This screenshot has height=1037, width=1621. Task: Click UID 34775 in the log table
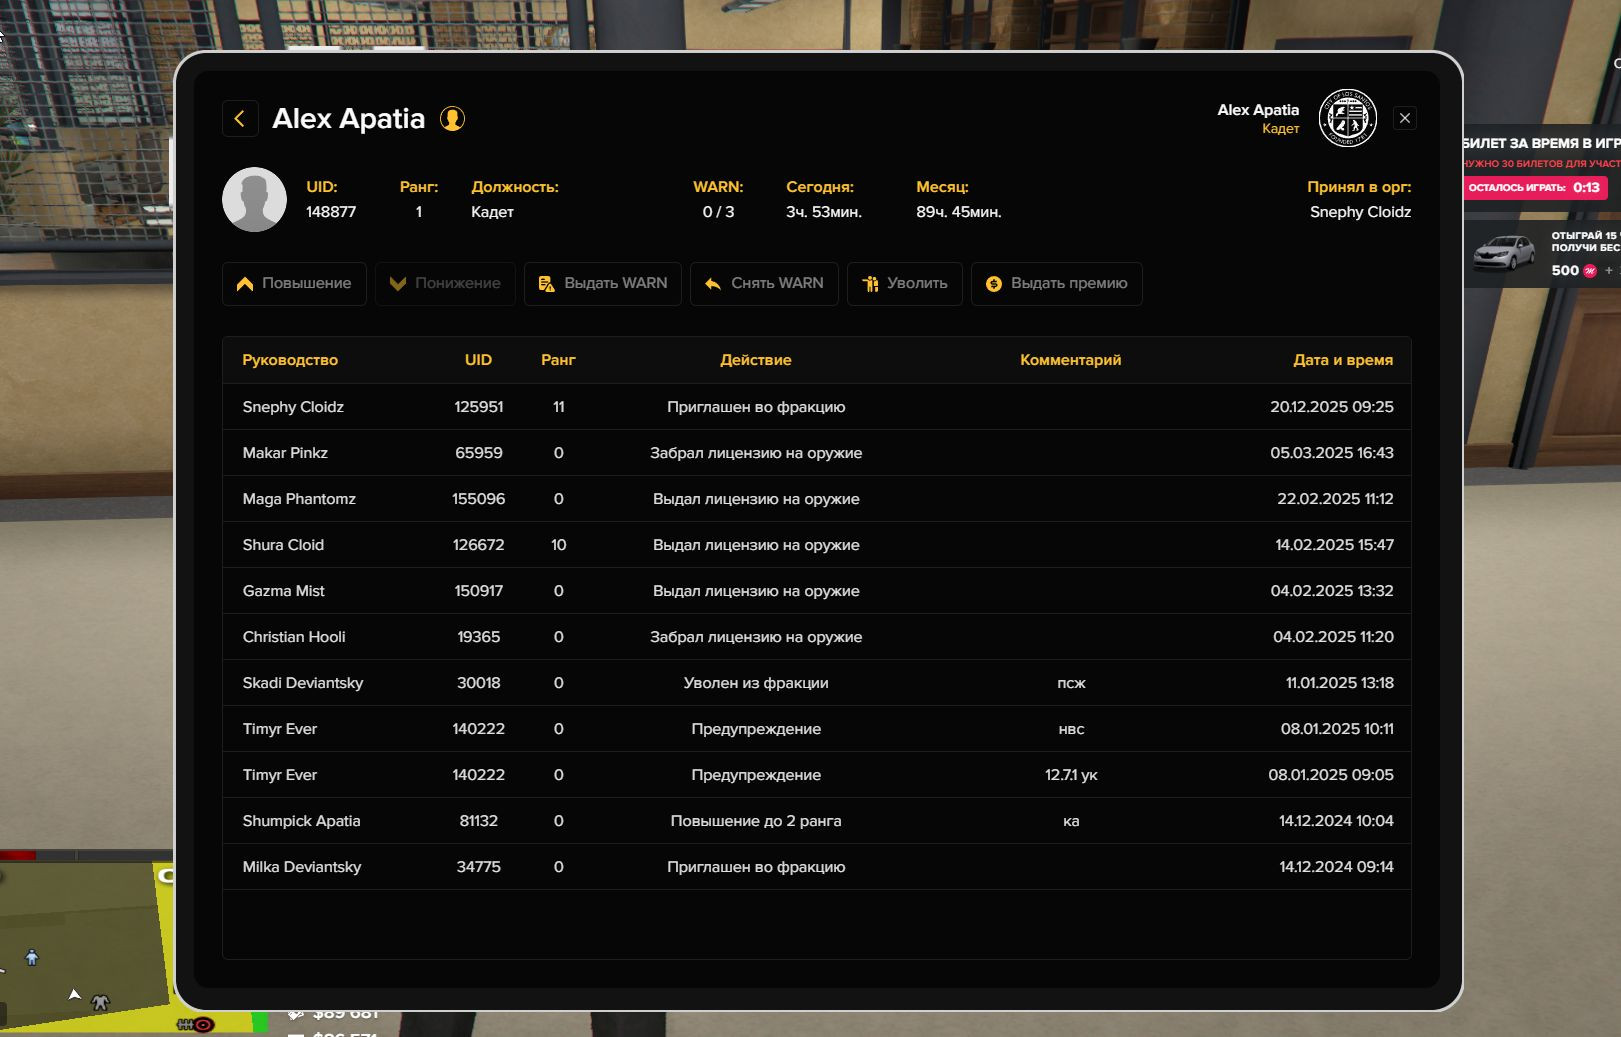(x=479, y=867)
